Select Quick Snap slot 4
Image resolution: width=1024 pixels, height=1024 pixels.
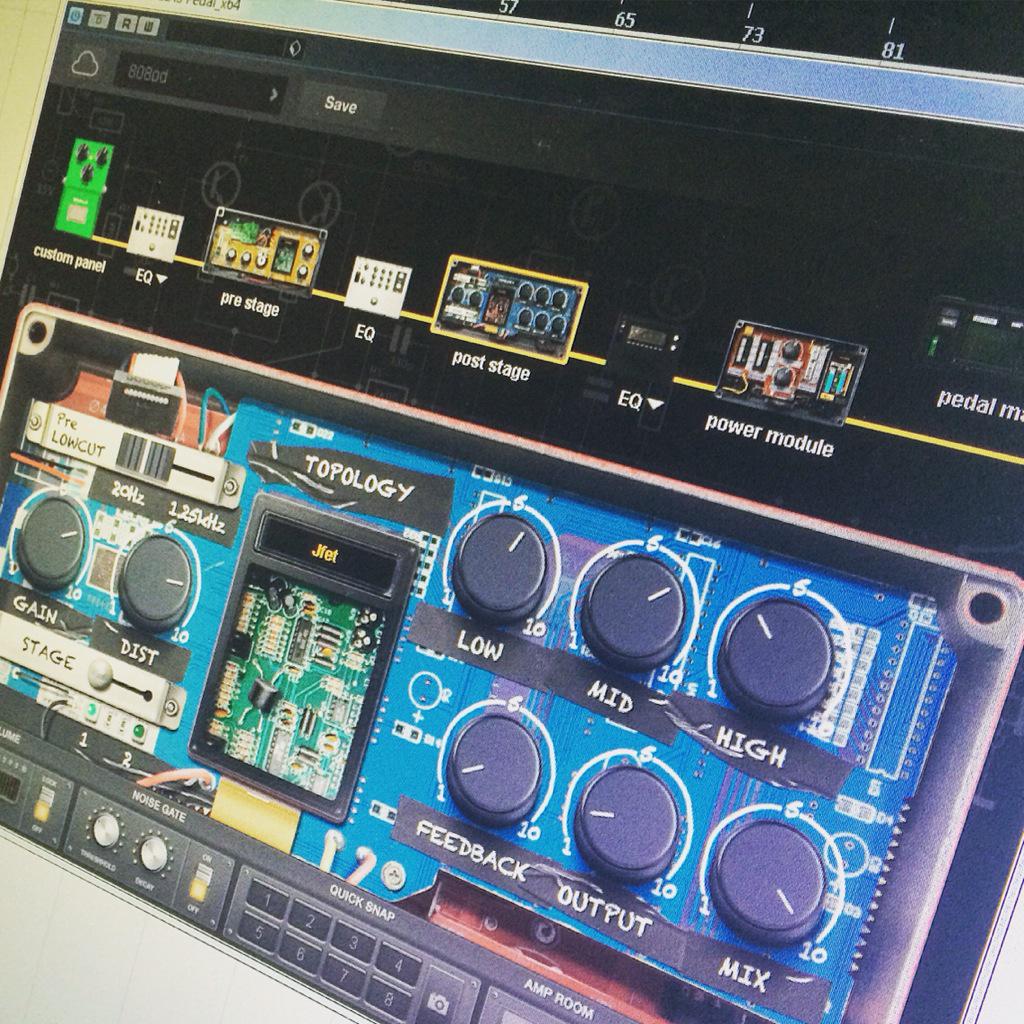pyautogui.click(x=398, y=965)
